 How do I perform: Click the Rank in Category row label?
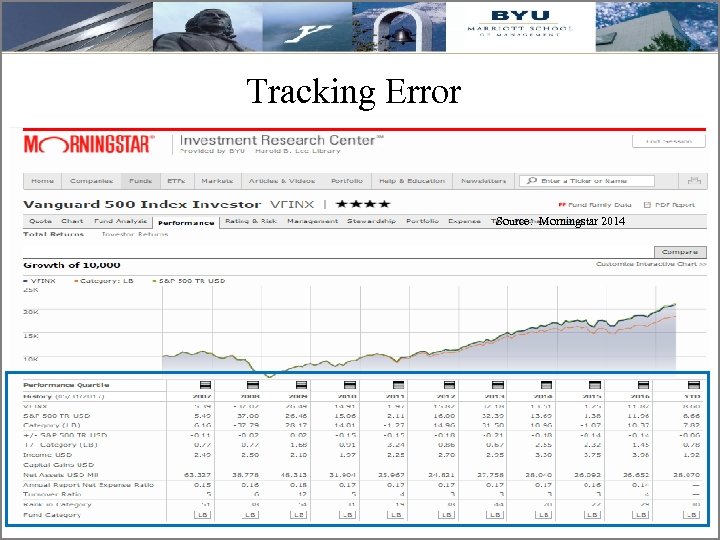click(57, 504)
